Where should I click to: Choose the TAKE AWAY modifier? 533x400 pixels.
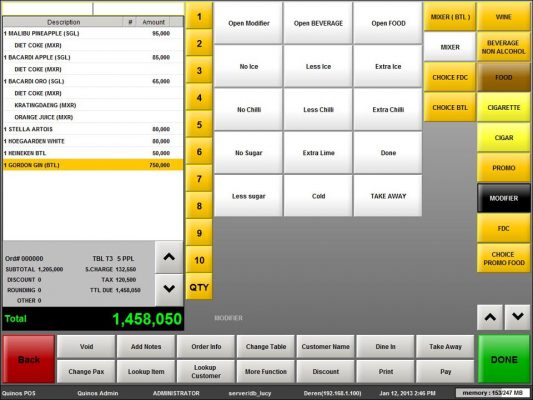click(x=388, y=196)
